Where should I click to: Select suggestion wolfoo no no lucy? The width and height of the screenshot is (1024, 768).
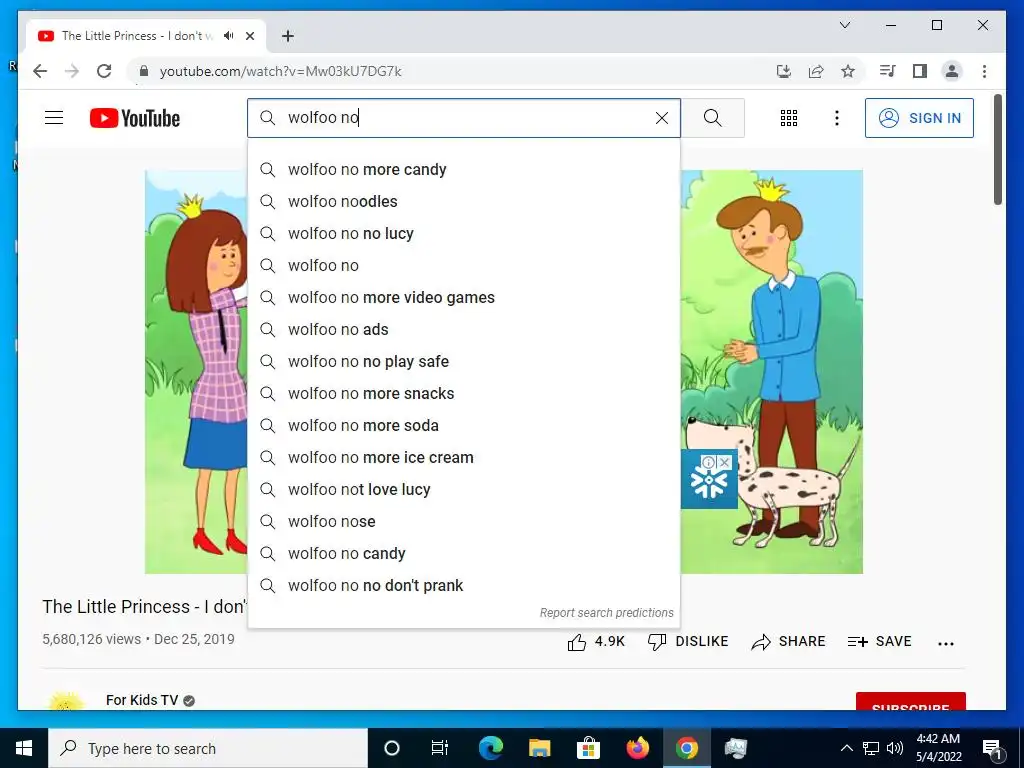click(464, 234)
